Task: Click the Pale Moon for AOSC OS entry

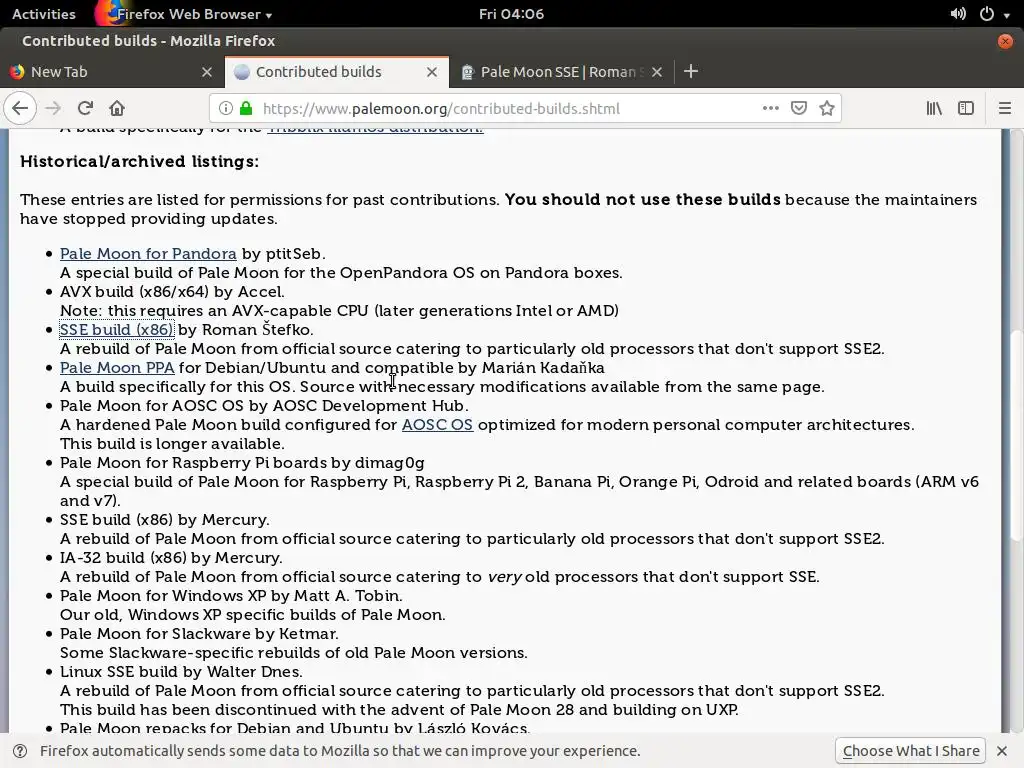Action: point(264,406)
